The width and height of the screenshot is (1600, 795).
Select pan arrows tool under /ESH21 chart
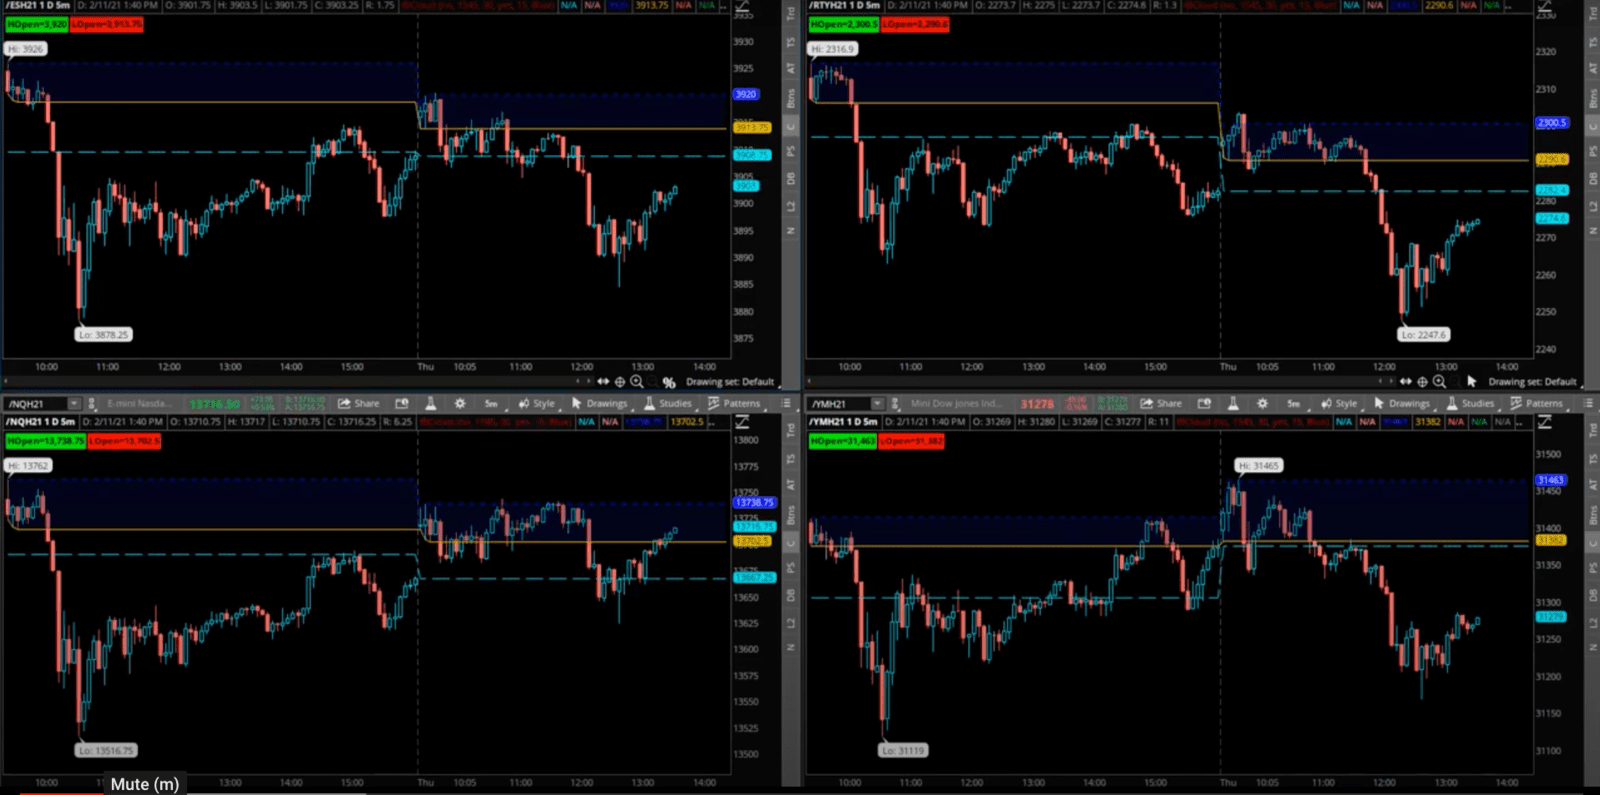click(603, 382)
